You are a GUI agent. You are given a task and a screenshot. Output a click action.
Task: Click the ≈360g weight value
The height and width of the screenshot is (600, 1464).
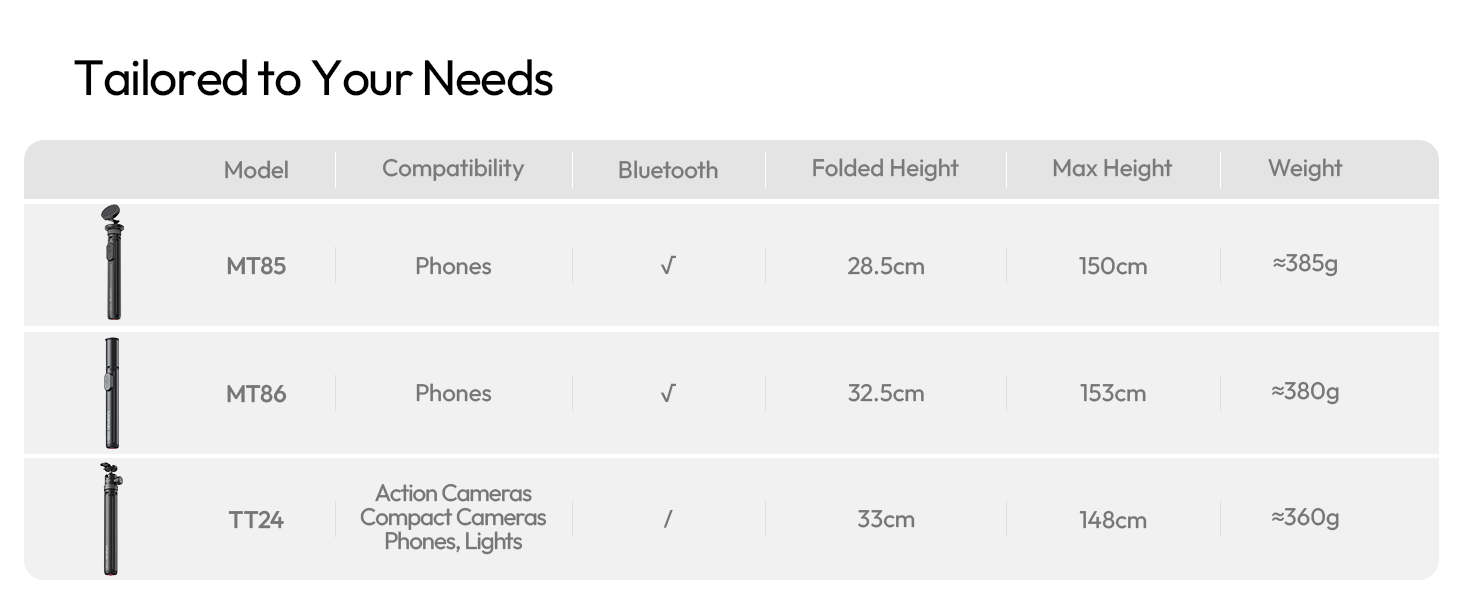click(x=1305, y=517)
